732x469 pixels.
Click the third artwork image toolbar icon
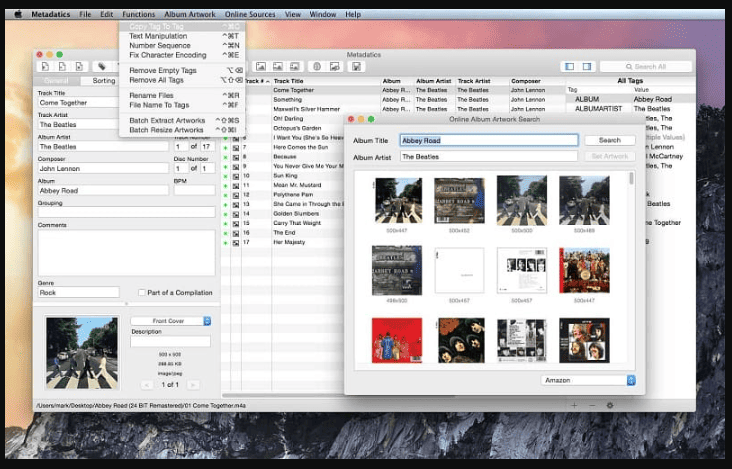click(x=295, y=67)
